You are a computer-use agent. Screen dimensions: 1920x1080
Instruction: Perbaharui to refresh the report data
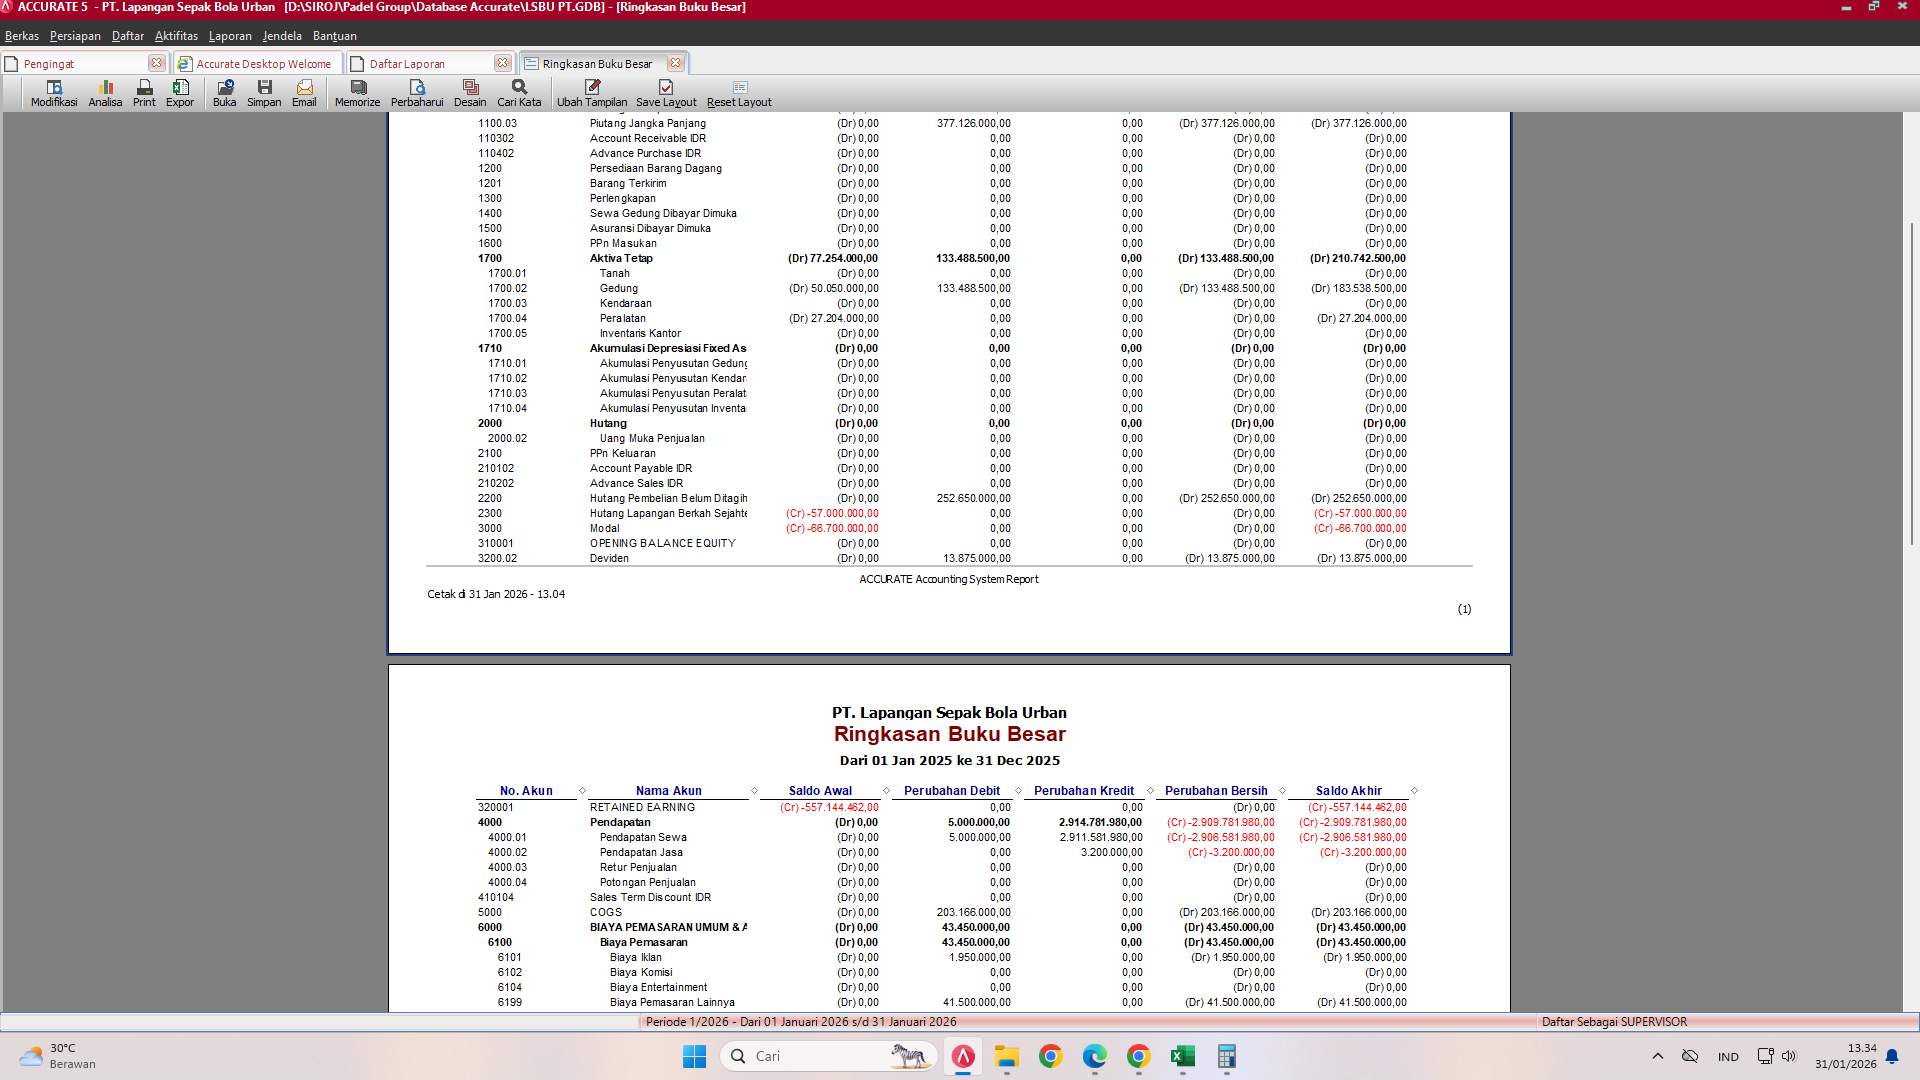(419, 92)
